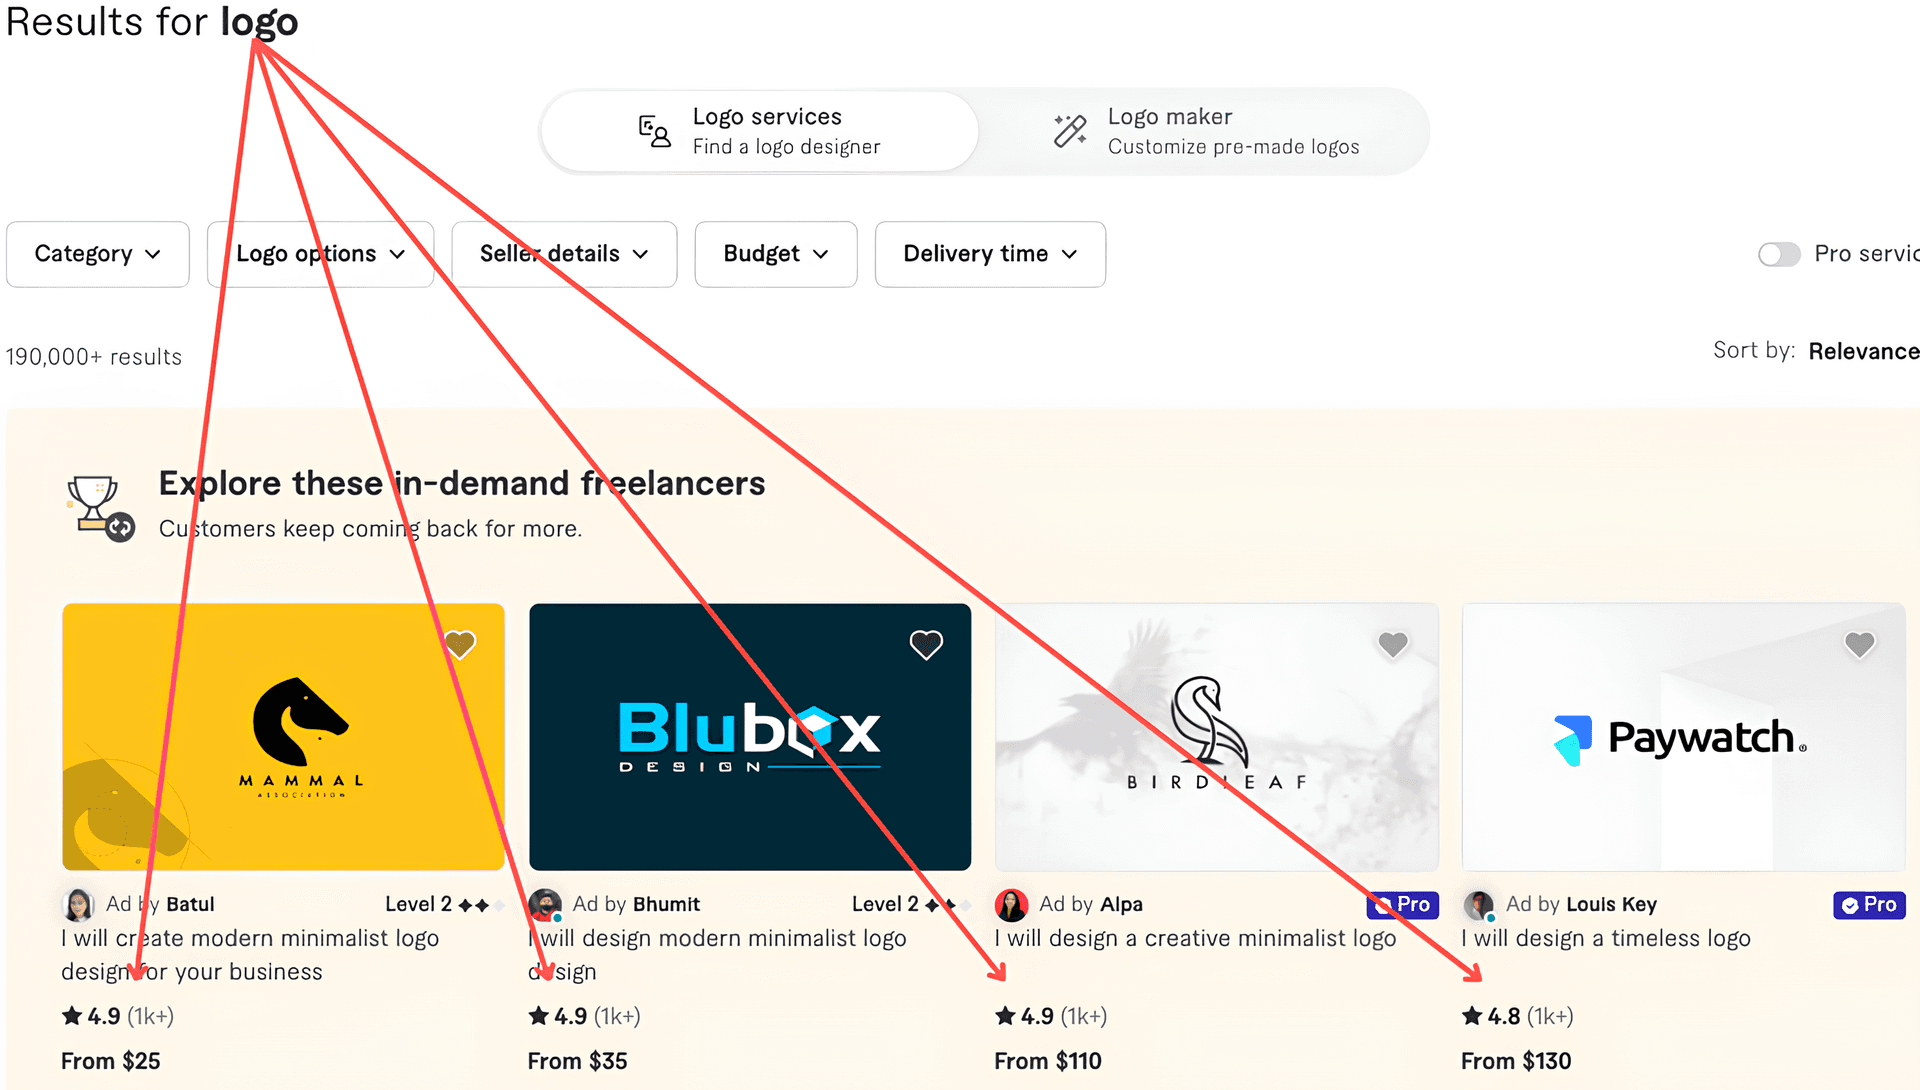Screen dimensions: 1920x1090
Task: Click the heart icon on Paywatch listing
Action: coord(1862,646)
